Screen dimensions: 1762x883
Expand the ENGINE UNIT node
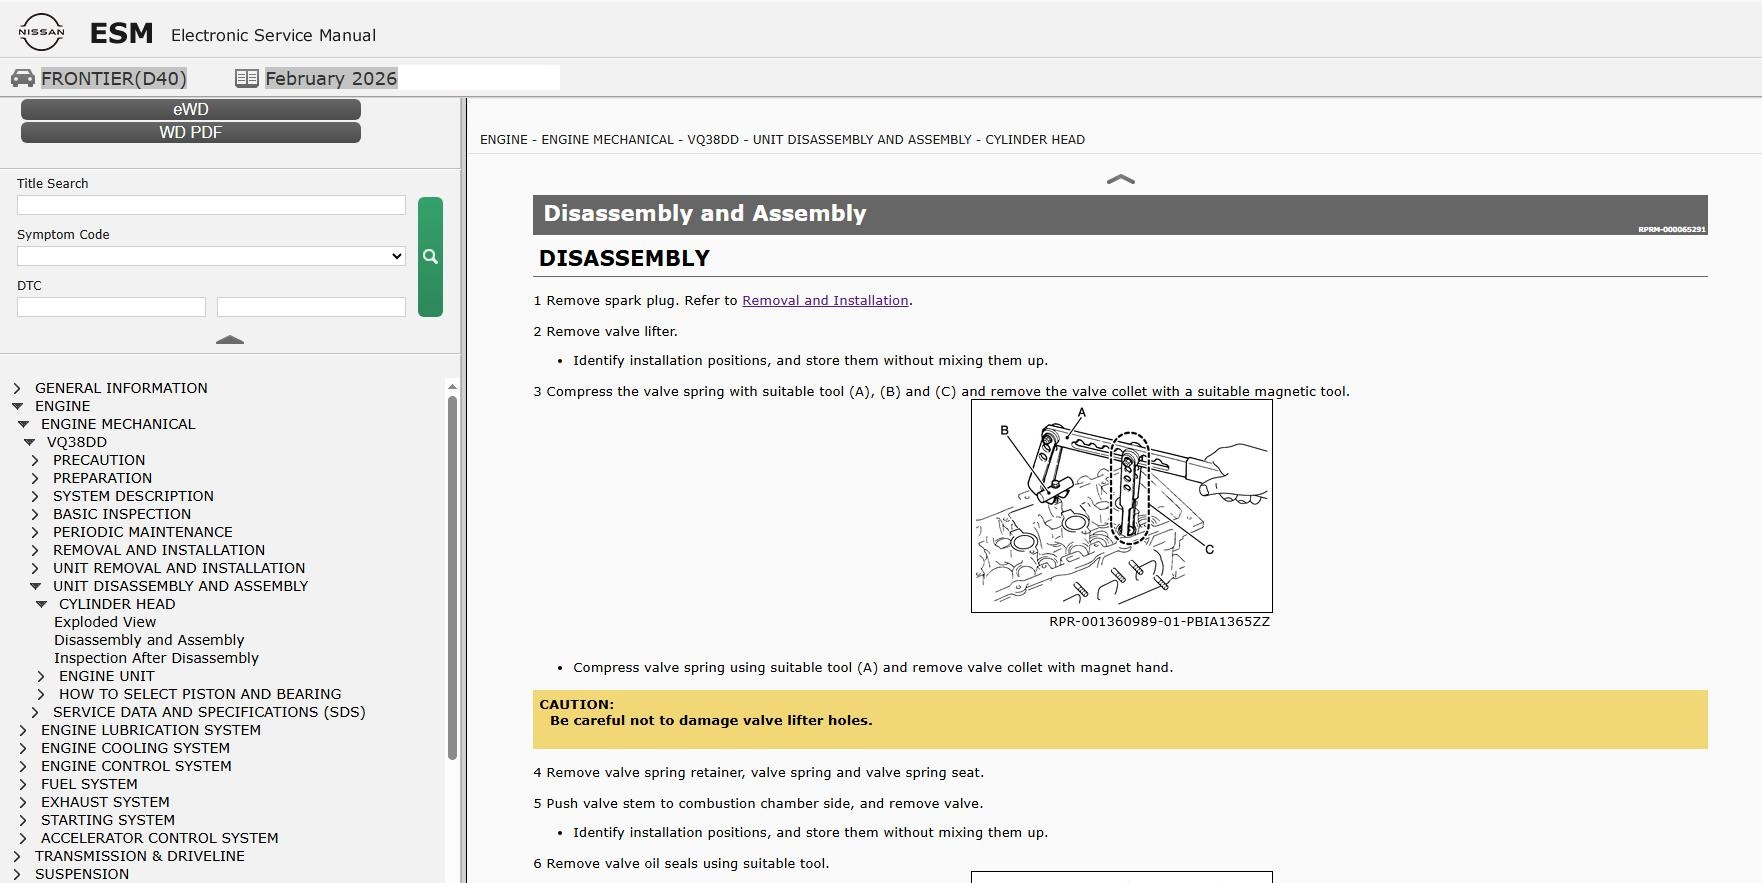[41, 676]
